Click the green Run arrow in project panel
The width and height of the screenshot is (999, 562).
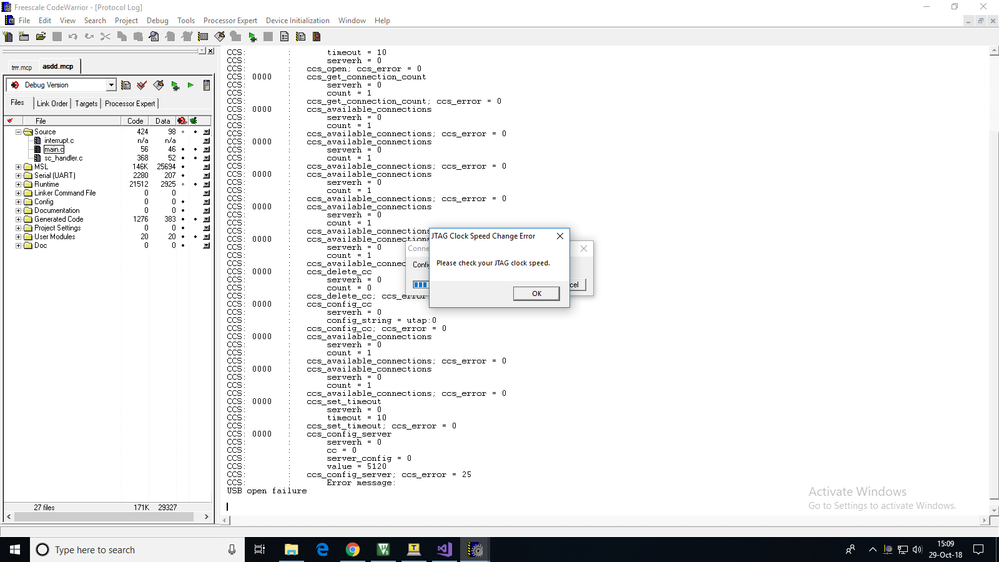click(x=190, y=85)
